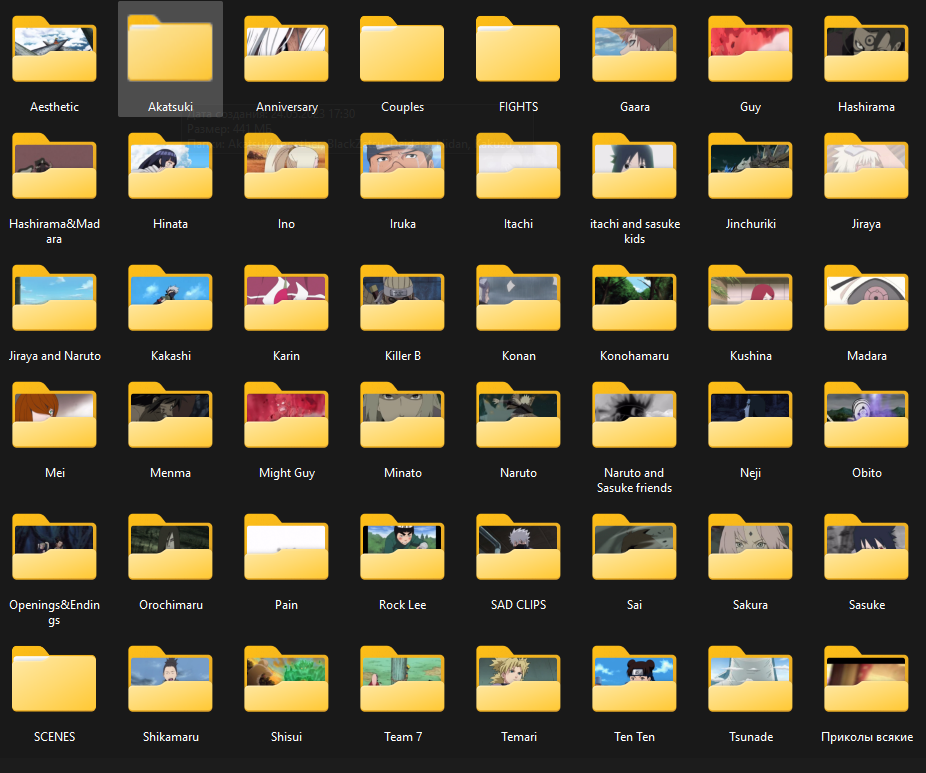Select the Rock Lee folder icon
Viewport: 926px width, 773px height.
click(402, 547)
